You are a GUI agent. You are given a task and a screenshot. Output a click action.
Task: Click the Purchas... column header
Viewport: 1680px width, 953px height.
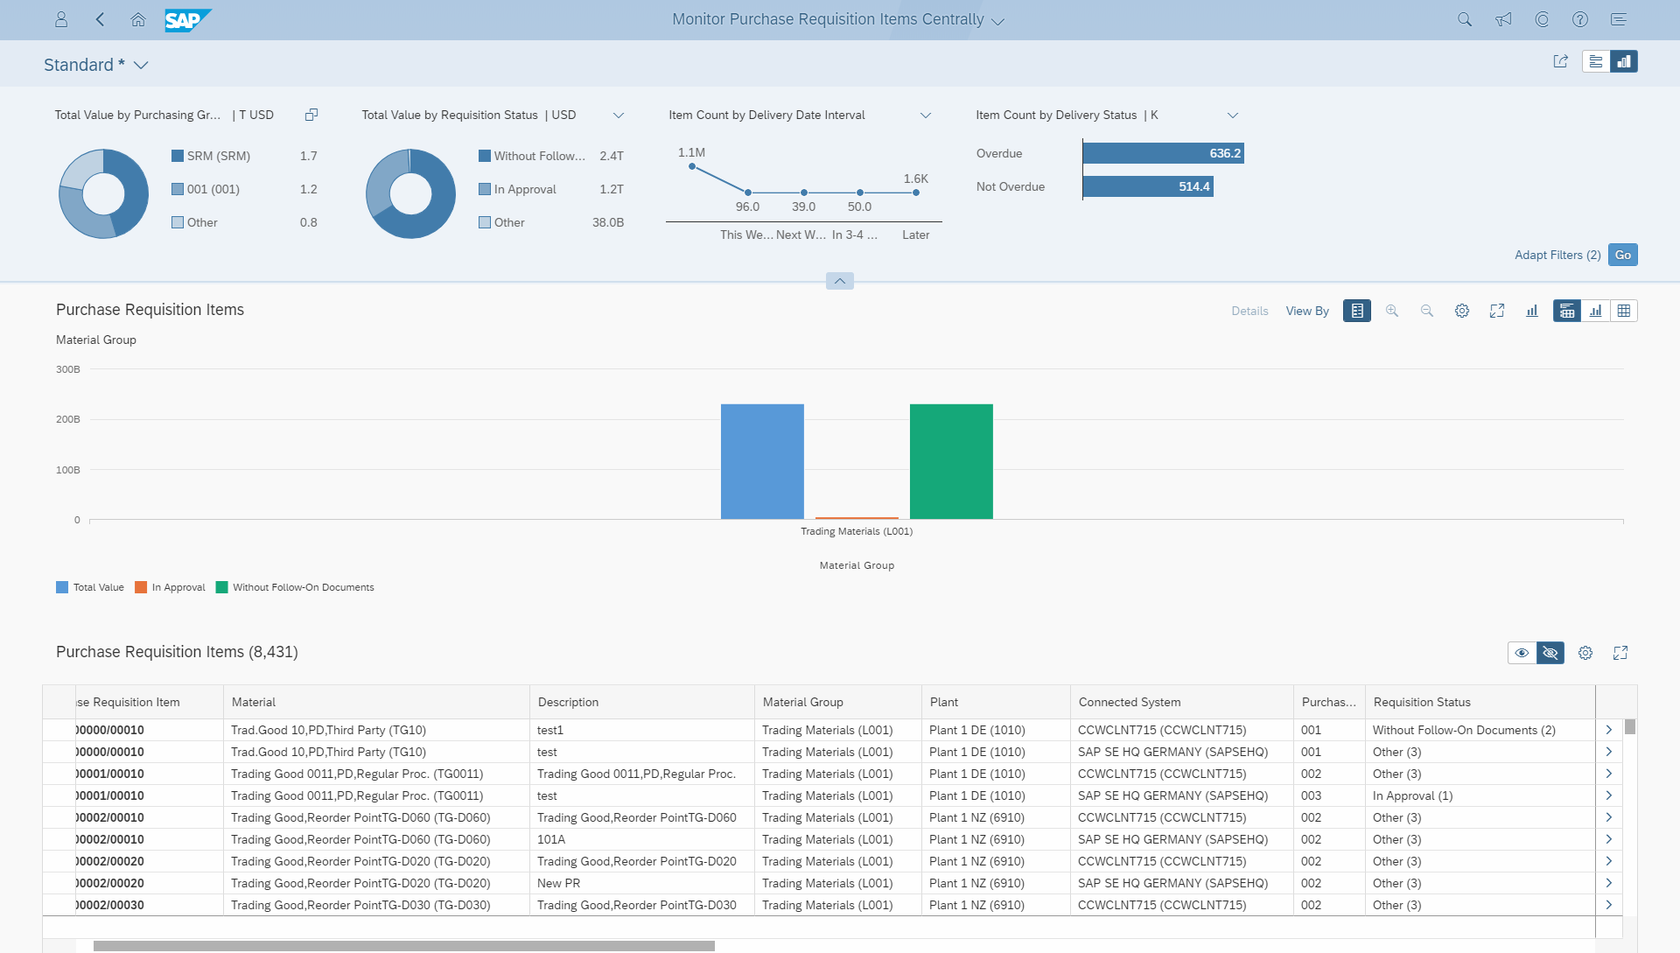(1329, 702)
